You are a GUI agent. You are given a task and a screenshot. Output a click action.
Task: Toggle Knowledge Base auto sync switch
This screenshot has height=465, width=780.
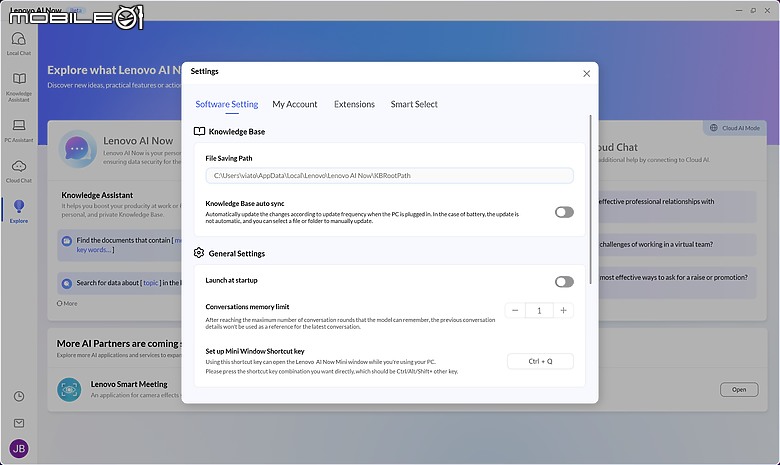pos(564,212)
